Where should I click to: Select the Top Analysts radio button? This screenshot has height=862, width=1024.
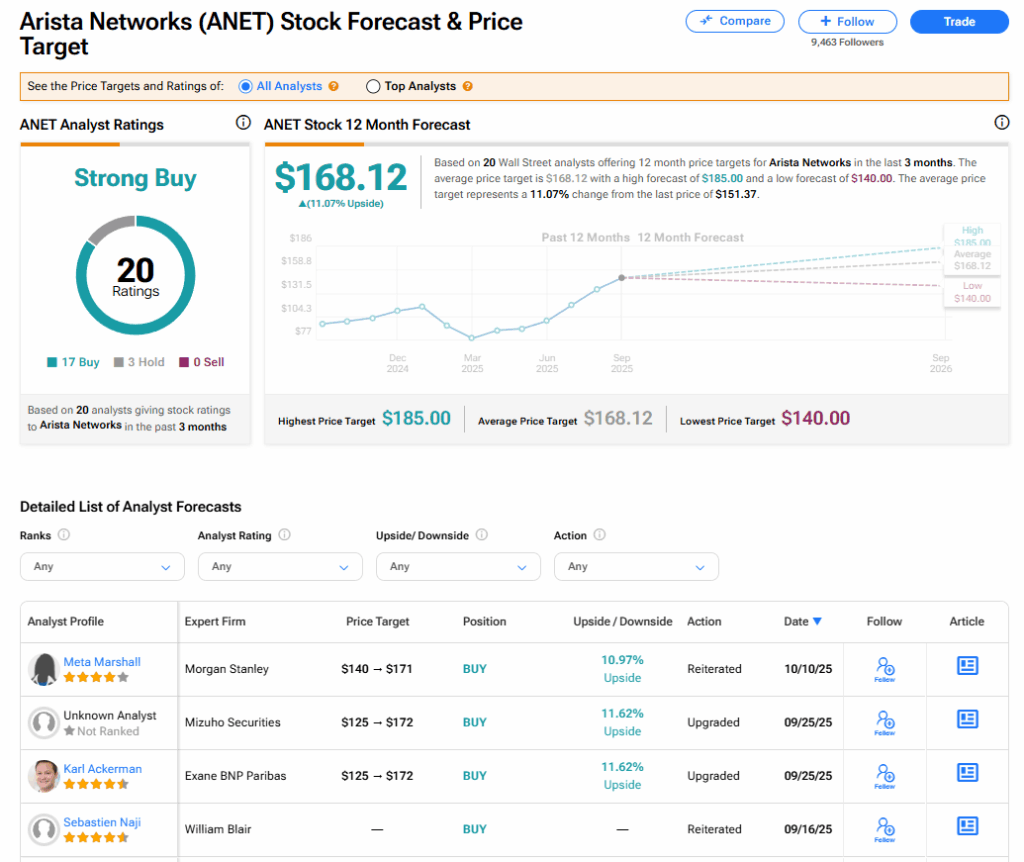point(373,87)
